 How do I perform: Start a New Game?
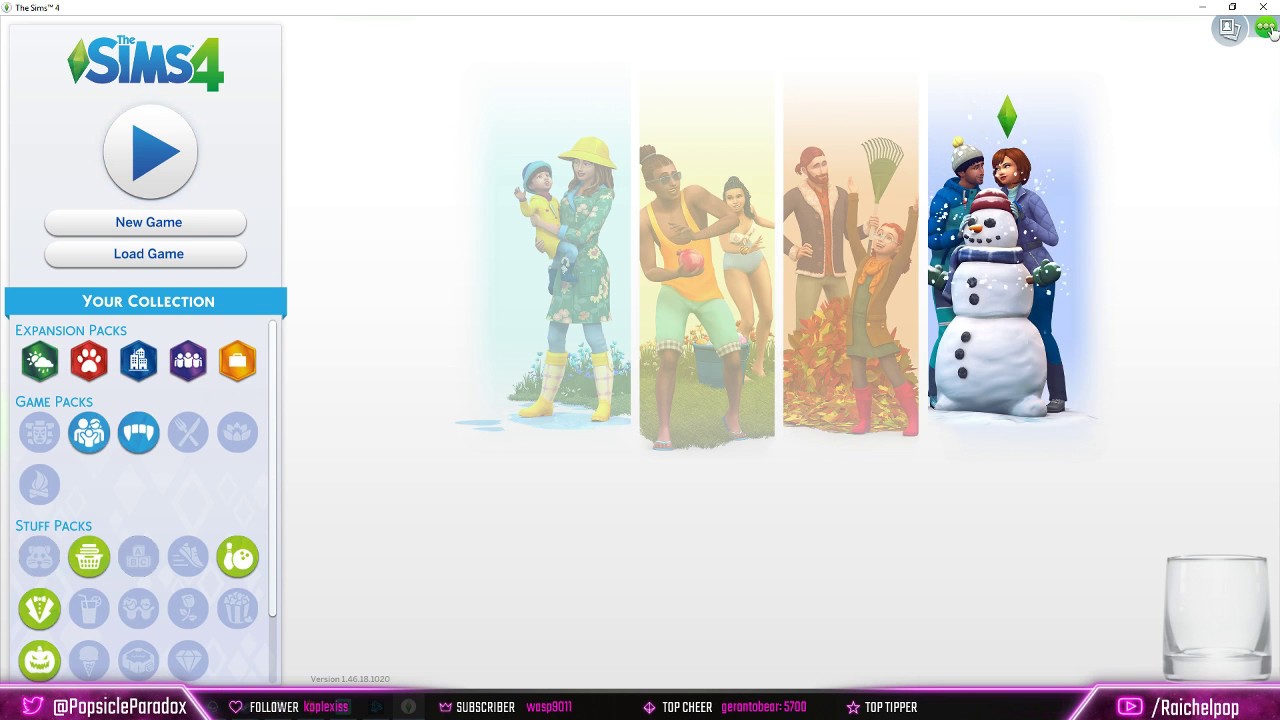pyautogui.click(x=148, y=222)
